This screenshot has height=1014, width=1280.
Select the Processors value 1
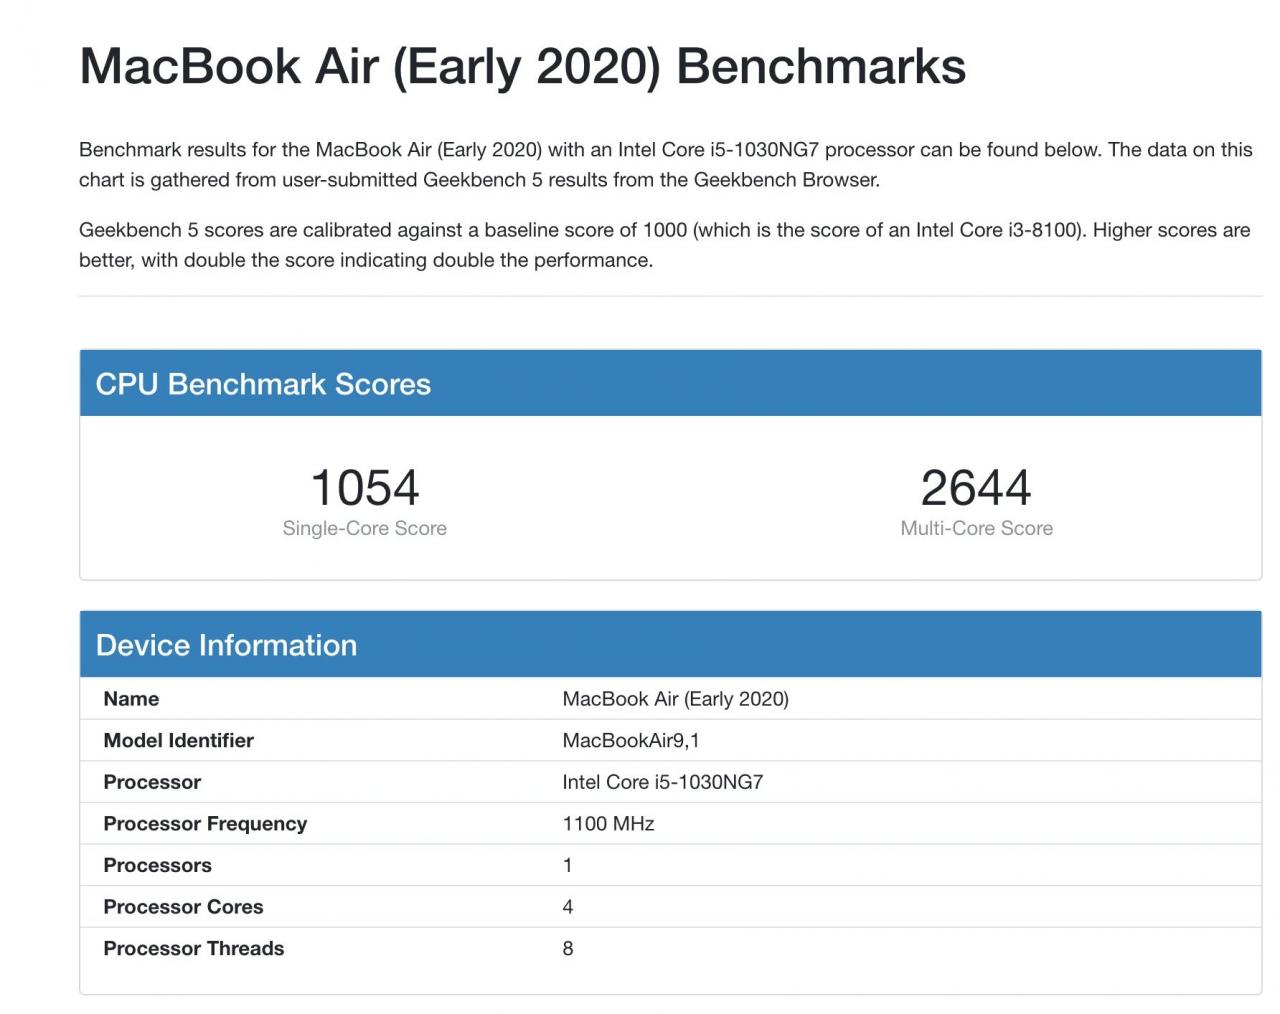(x=567, y=865)
